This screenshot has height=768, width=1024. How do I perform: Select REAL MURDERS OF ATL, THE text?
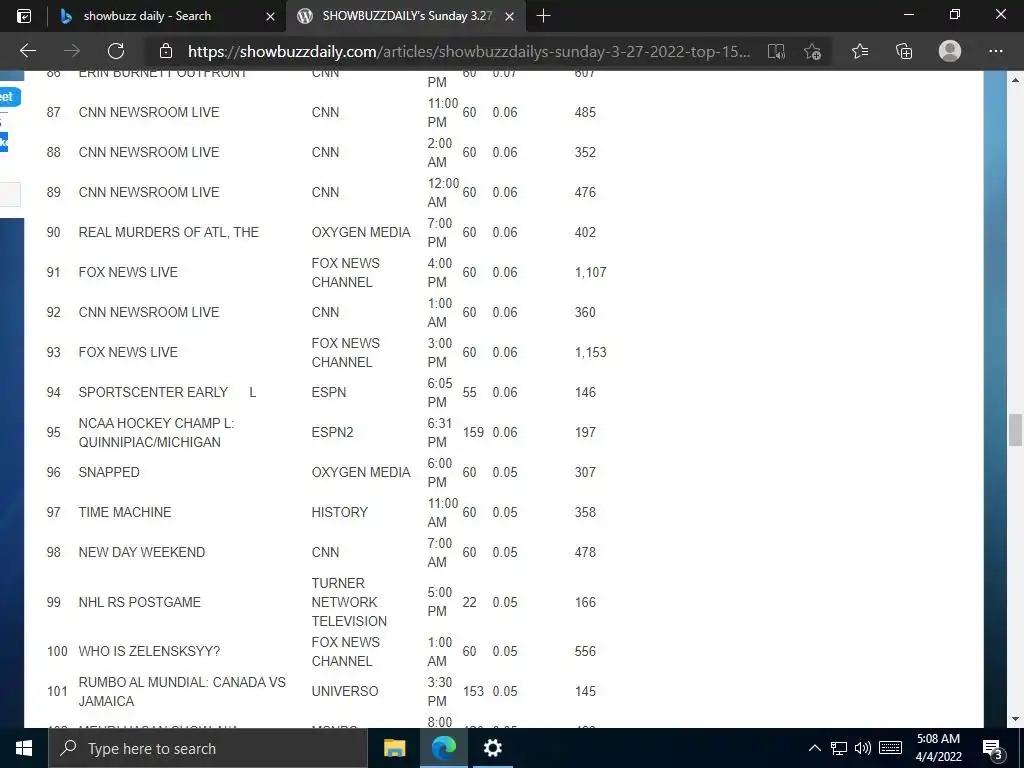coord(168,232)
